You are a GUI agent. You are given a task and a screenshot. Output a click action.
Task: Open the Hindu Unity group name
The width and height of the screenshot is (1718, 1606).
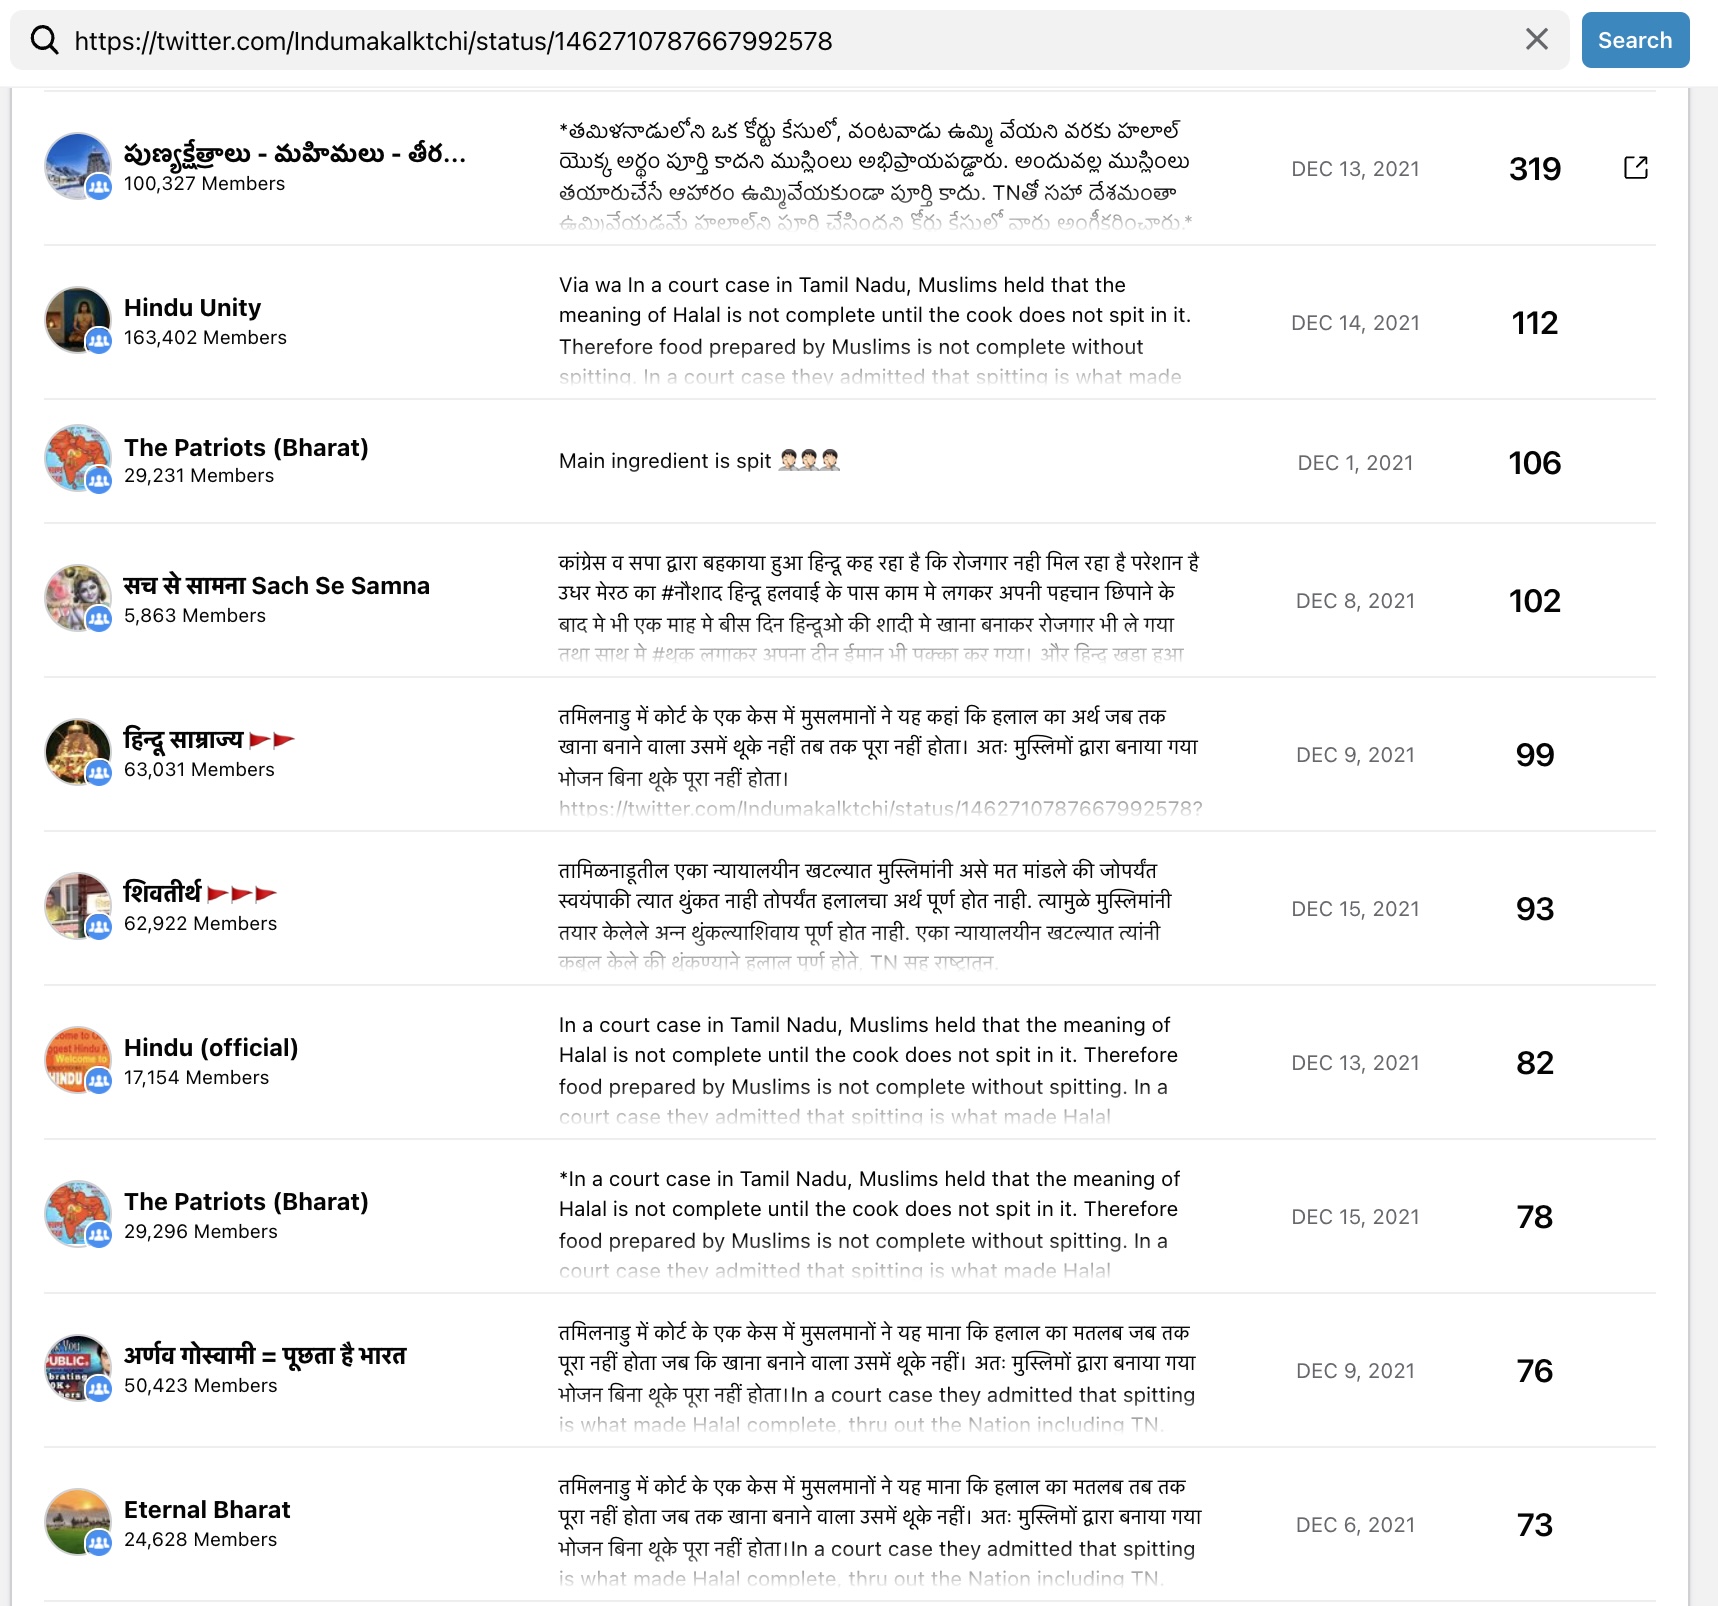tap(192, 307)
